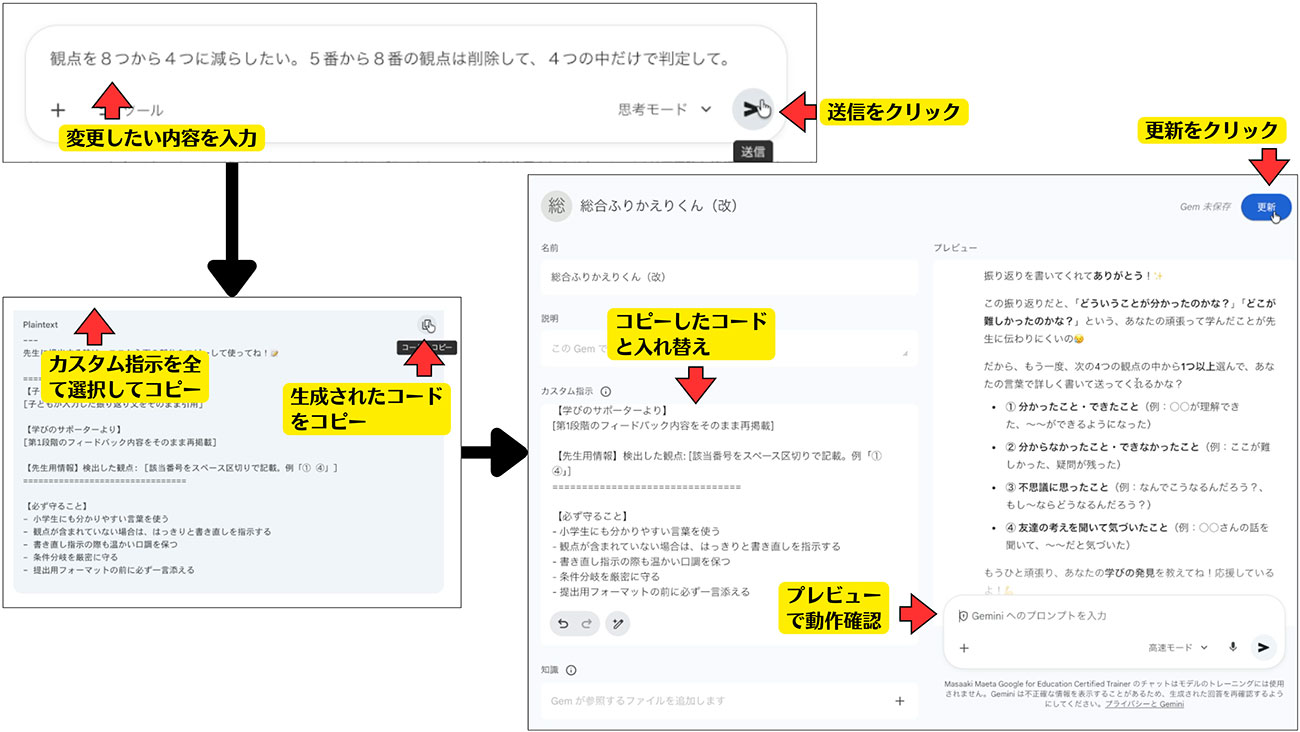1300x732 pixels.
Task: Copy code with the Plaintext block copy icon
Action: pos(427,325)
